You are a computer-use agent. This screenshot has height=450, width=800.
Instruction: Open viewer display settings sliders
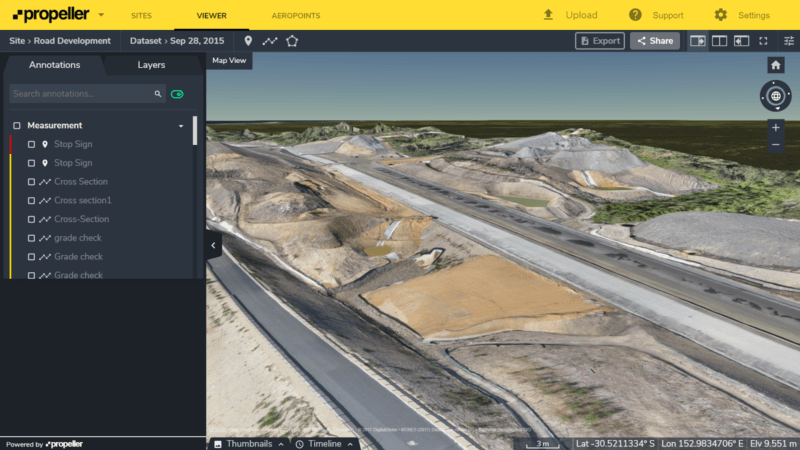click(789, 41)
